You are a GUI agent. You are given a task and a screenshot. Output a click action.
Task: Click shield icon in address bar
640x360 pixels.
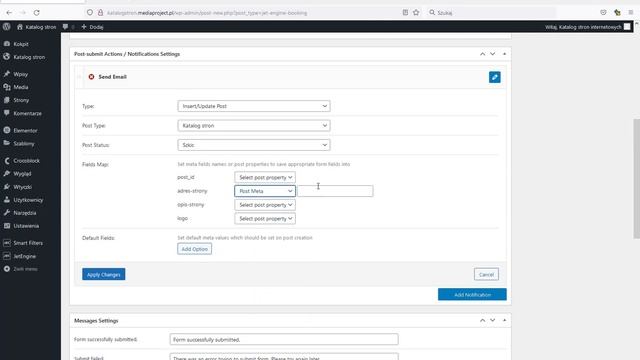click(90, 13)
